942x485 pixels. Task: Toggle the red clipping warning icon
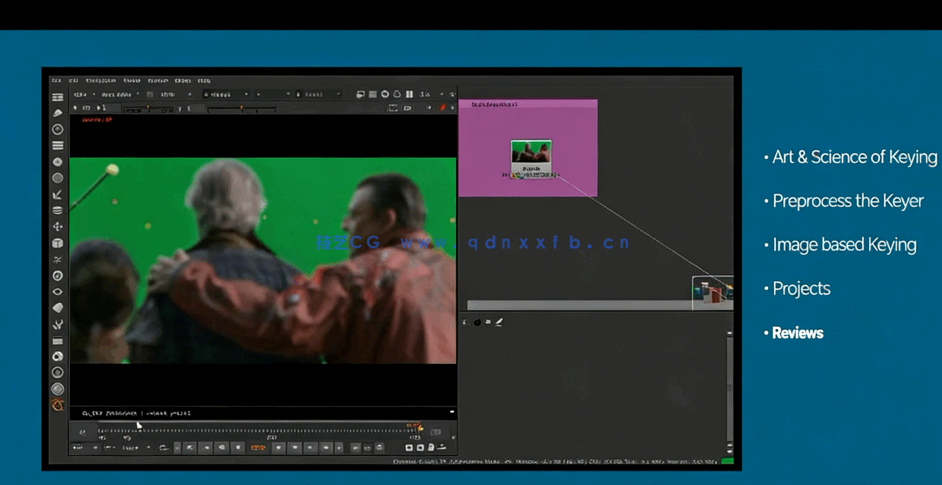click(442, 108)
